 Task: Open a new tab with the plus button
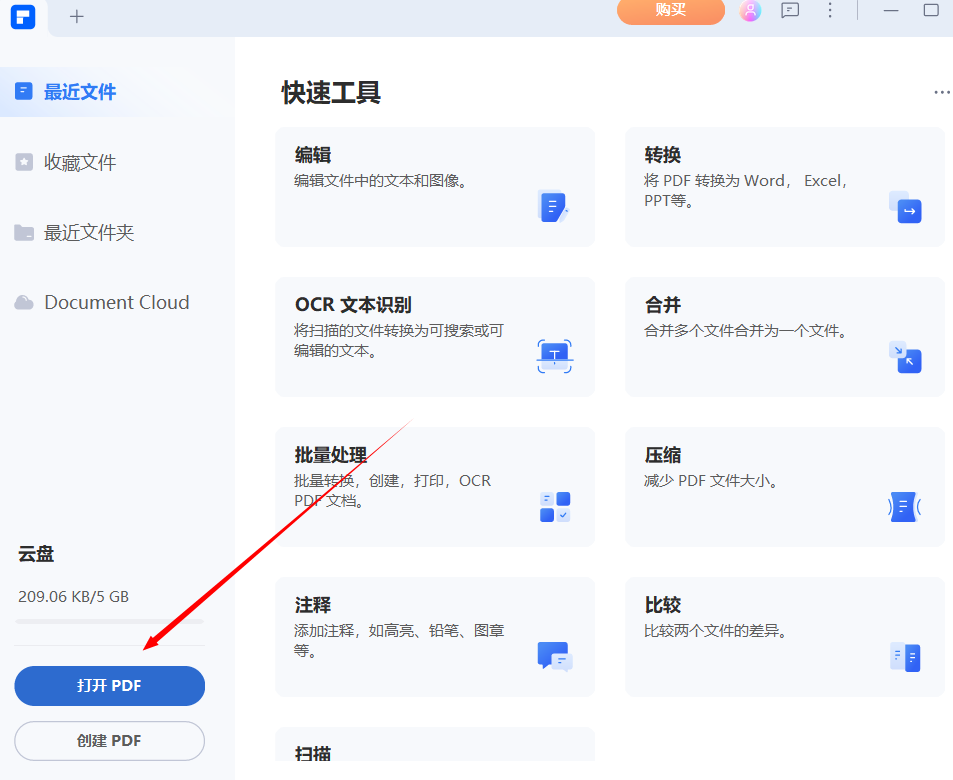point(76,17)
